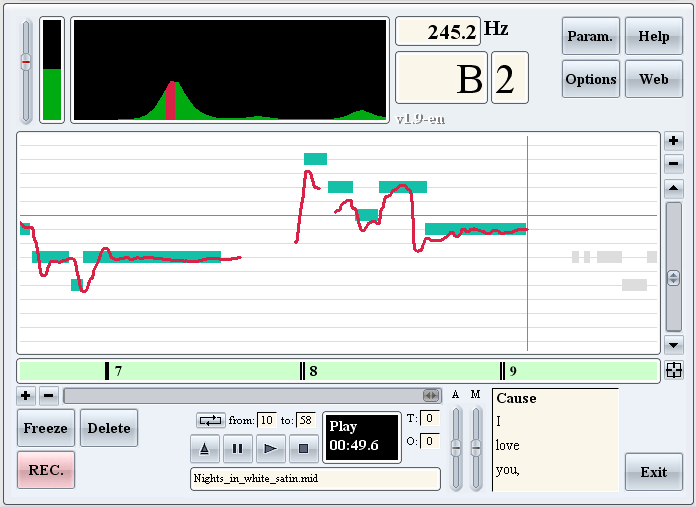Open the Options button
Screen dimensions: 696x507
590,79
